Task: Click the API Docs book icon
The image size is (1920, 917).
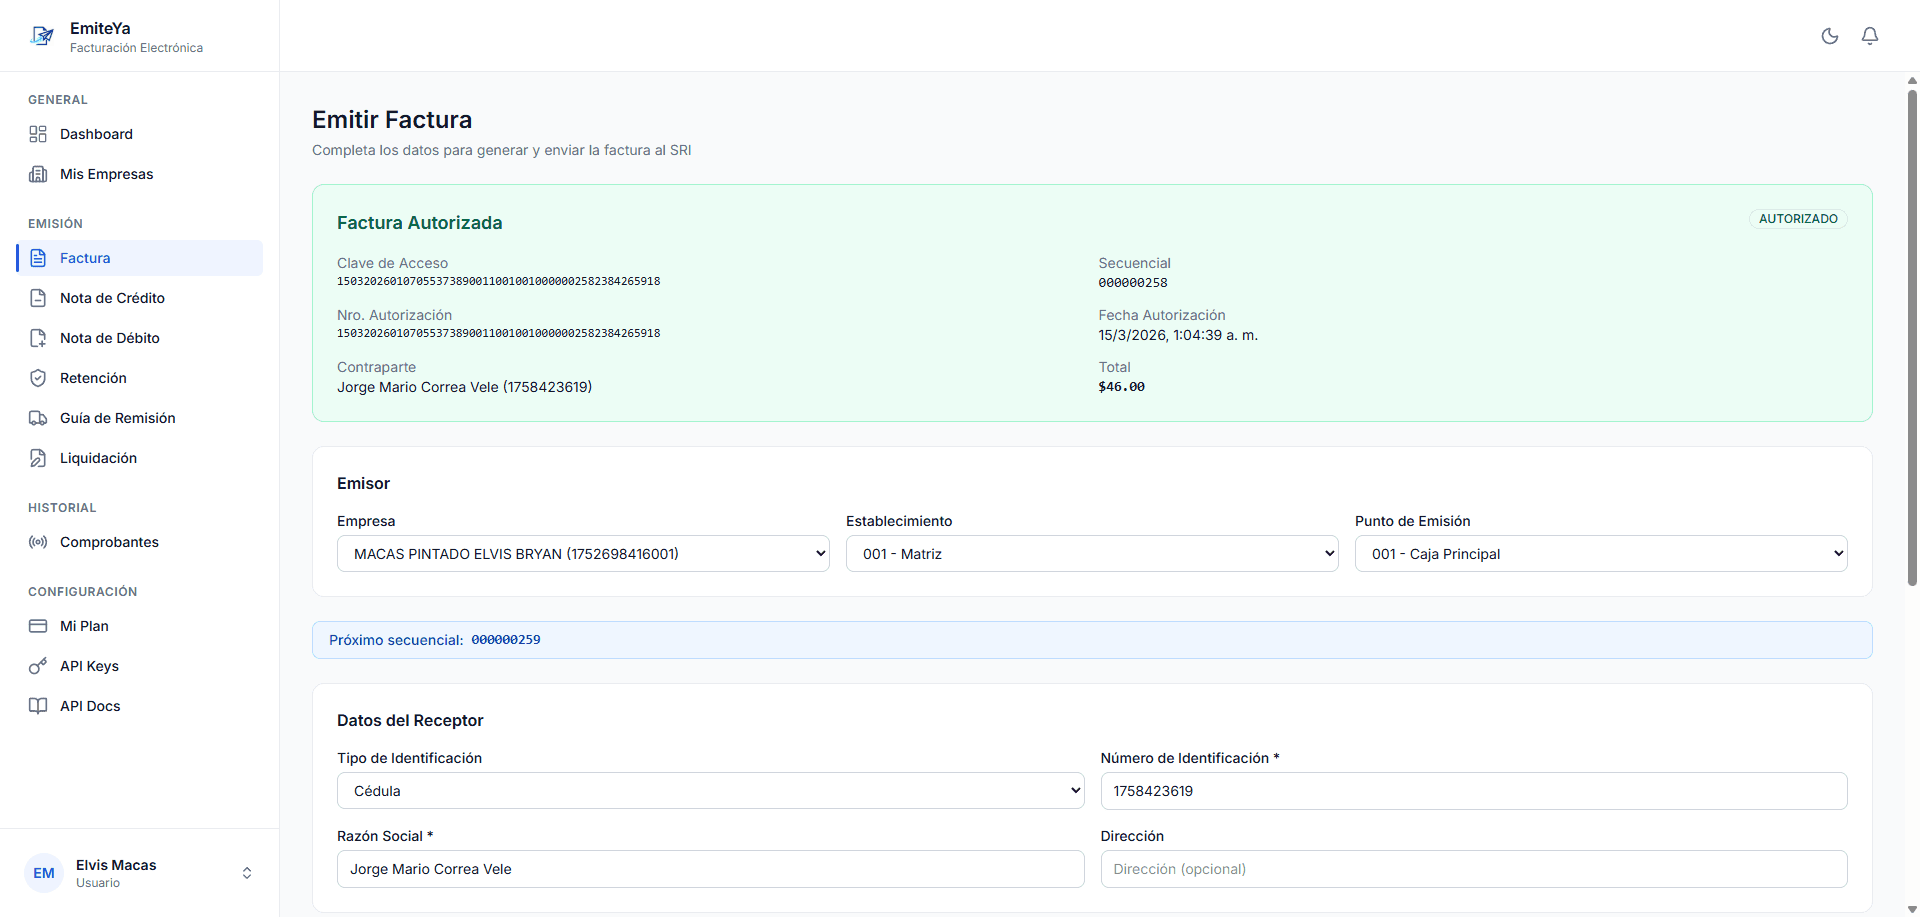Action: point(38,706)
